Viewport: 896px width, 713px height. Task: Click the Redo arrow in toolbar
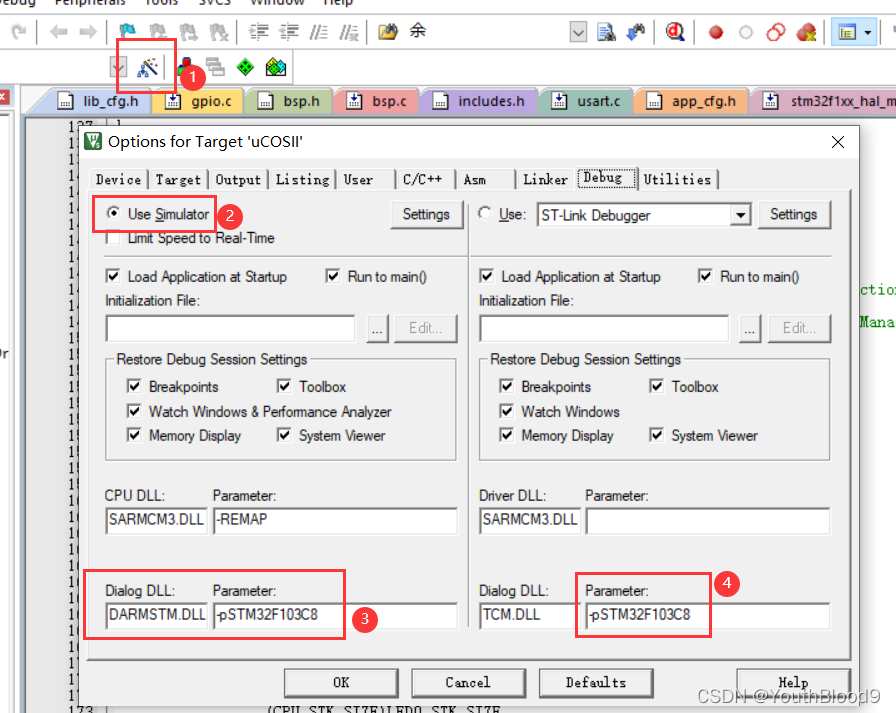(19, 31)
